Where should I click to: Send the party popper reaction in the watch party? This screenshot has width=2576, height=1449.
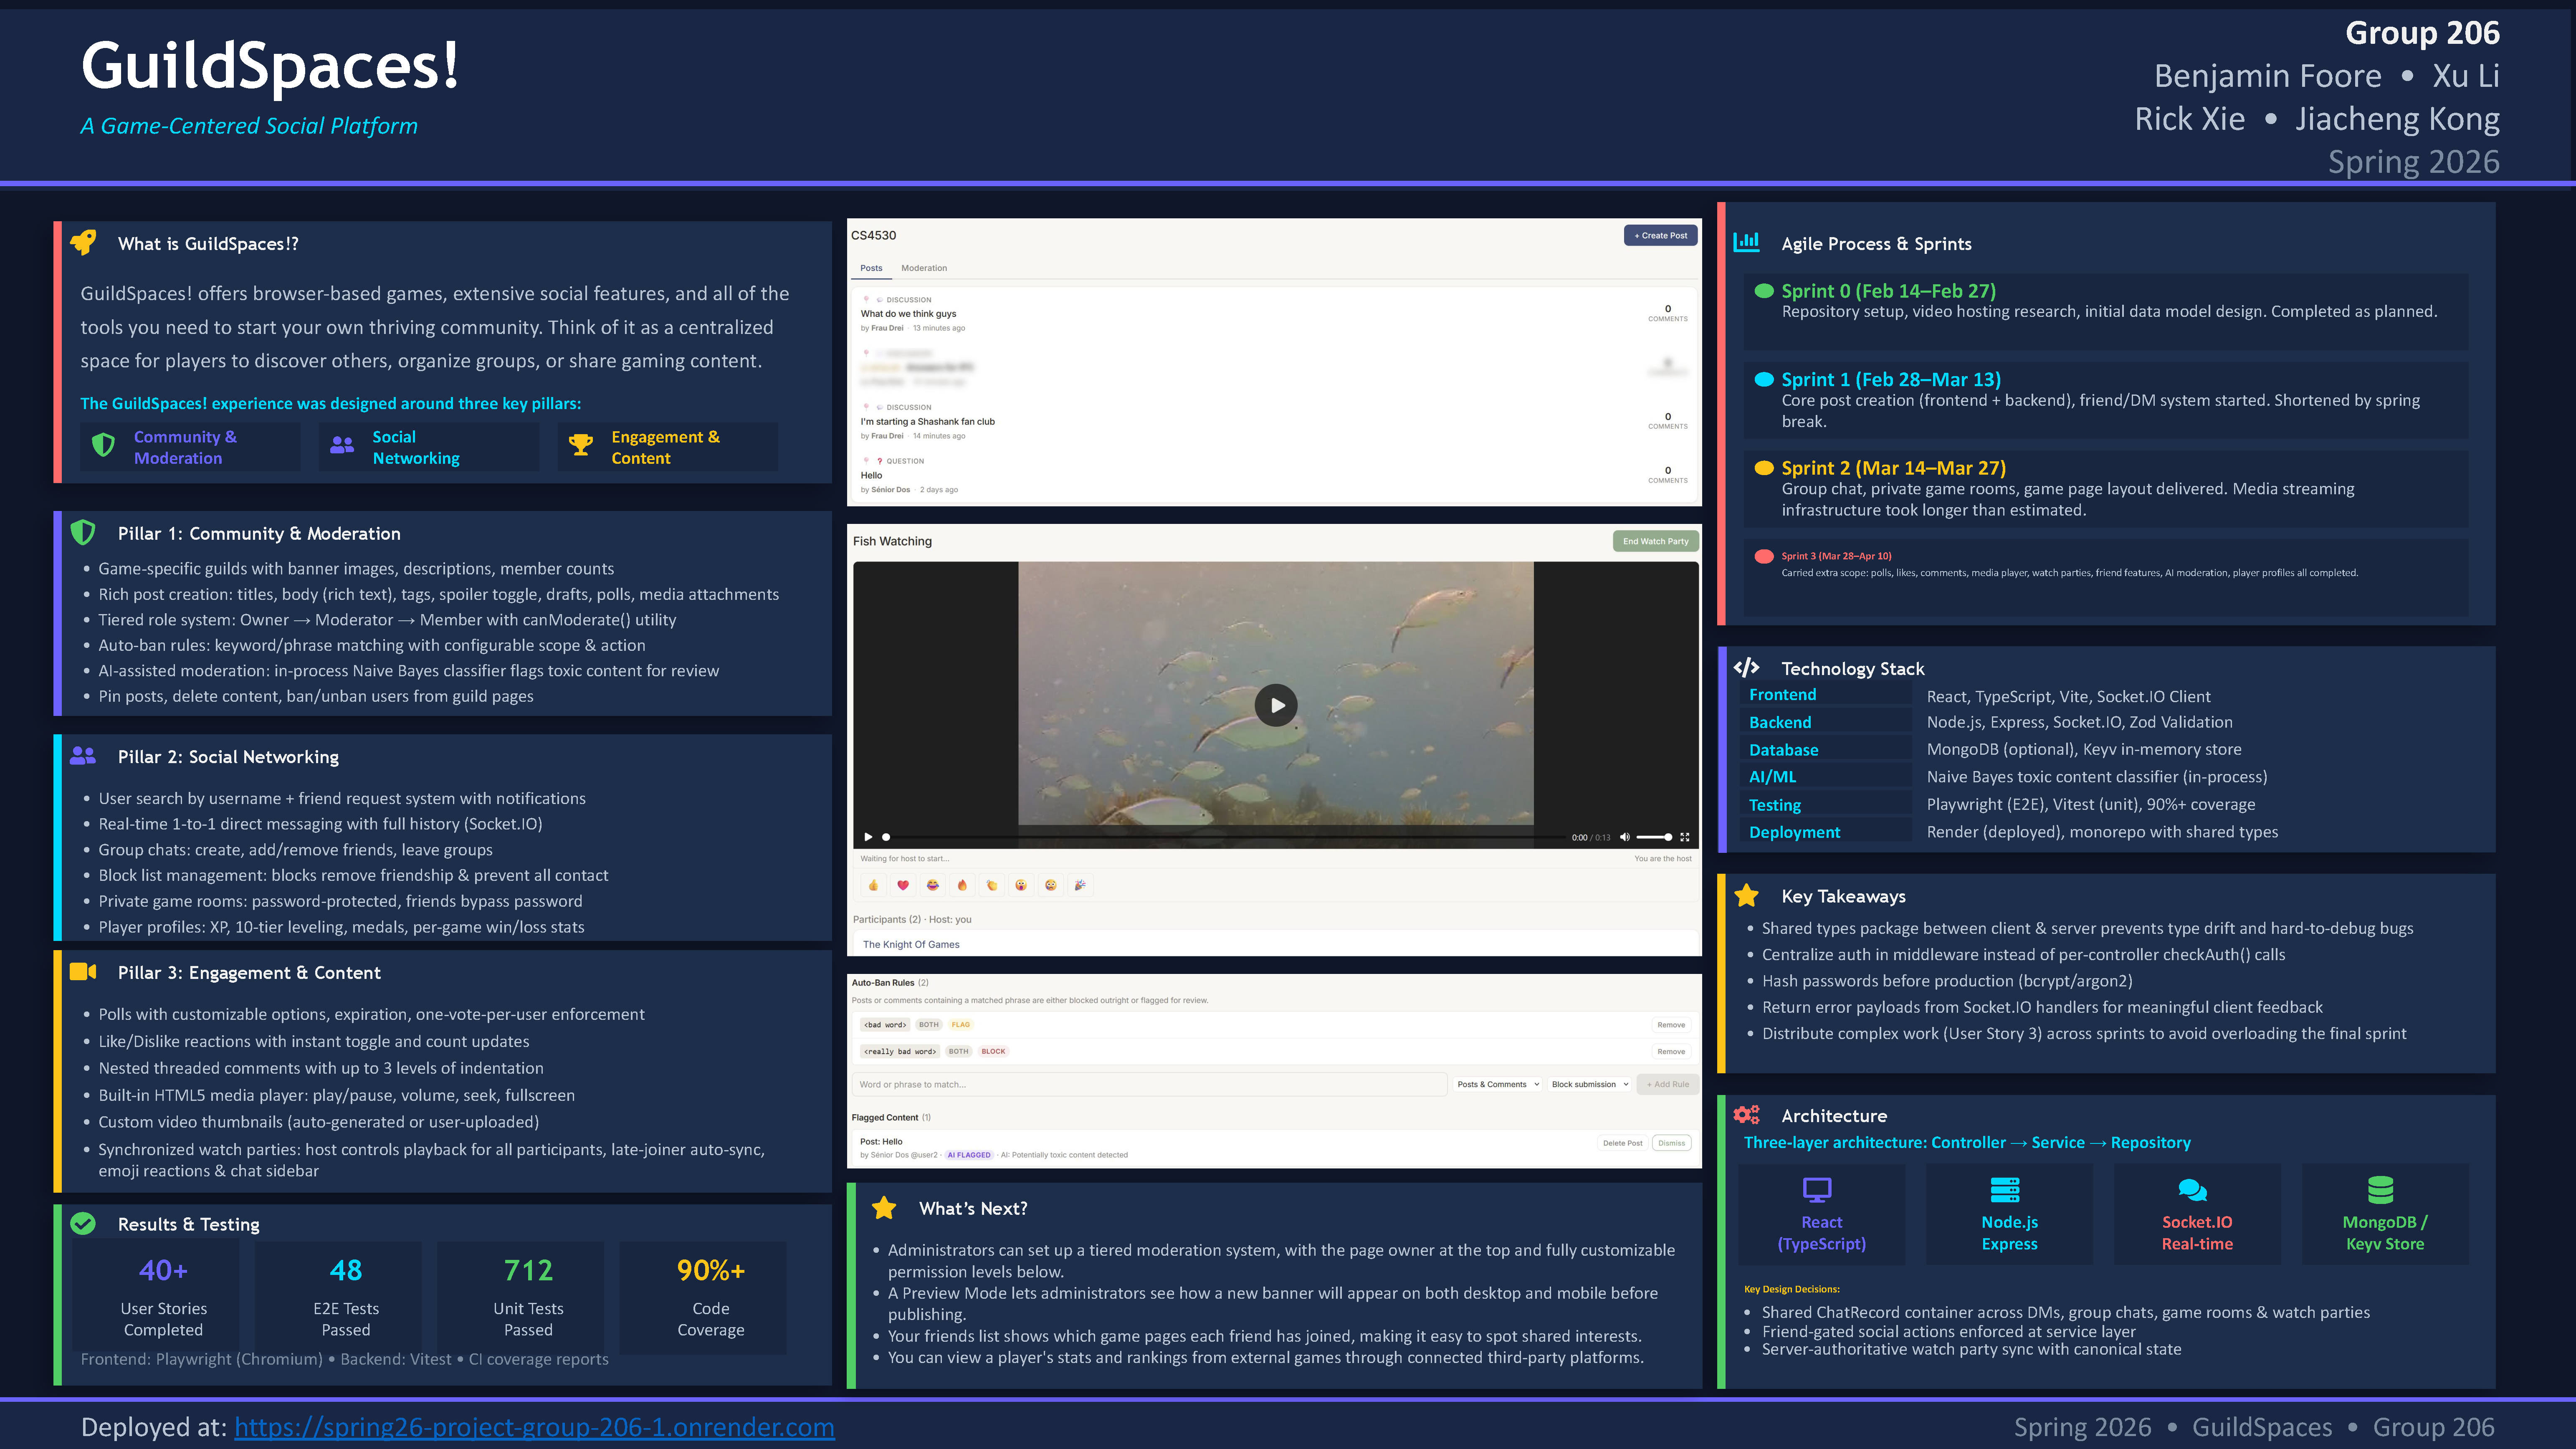click(x=1080, y=885)
